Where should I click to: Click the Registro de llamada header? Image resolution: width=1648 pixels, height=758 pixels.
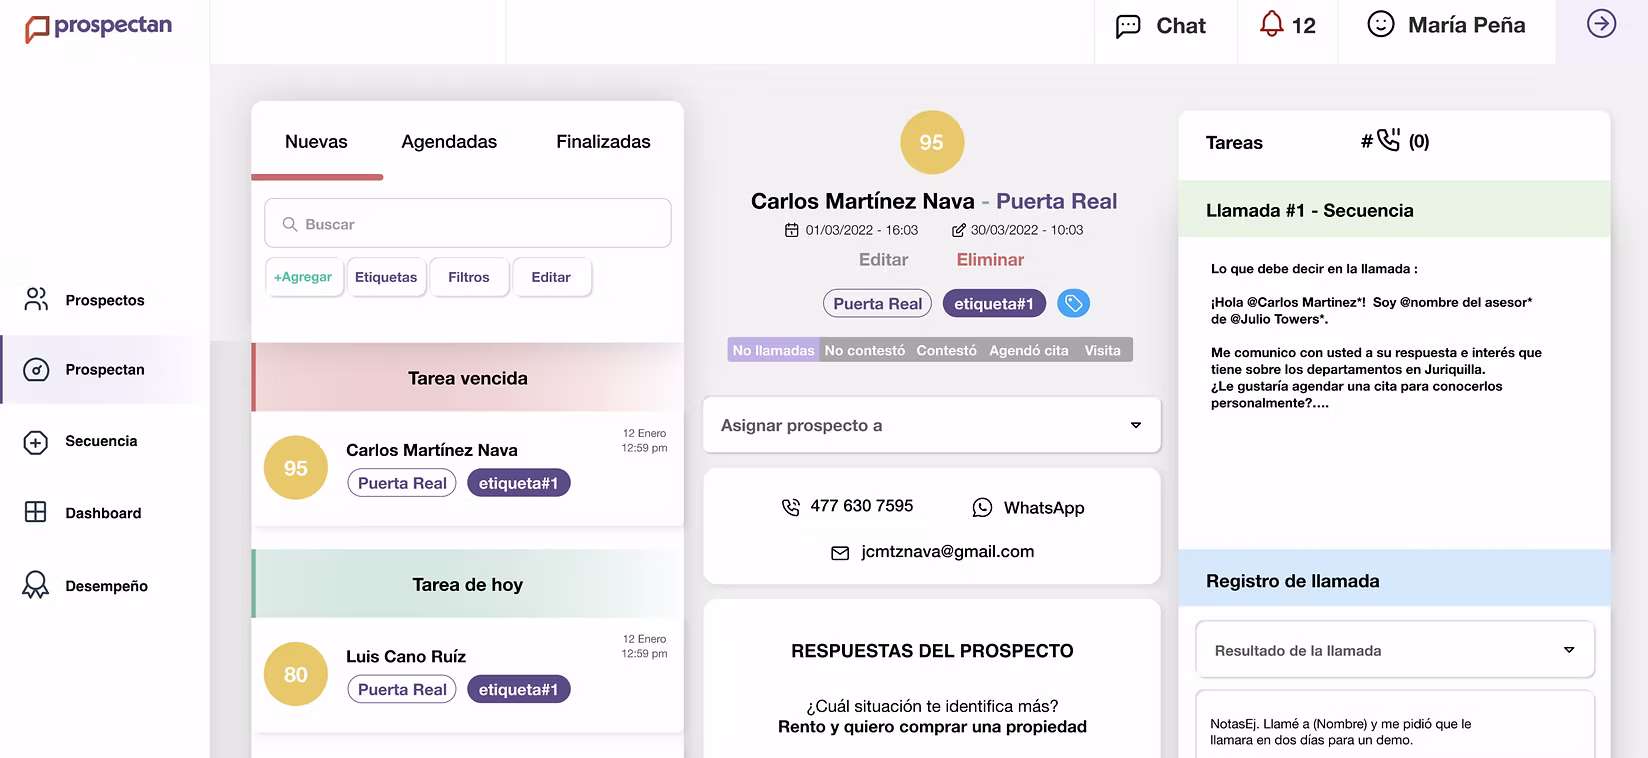[1395, 580]
